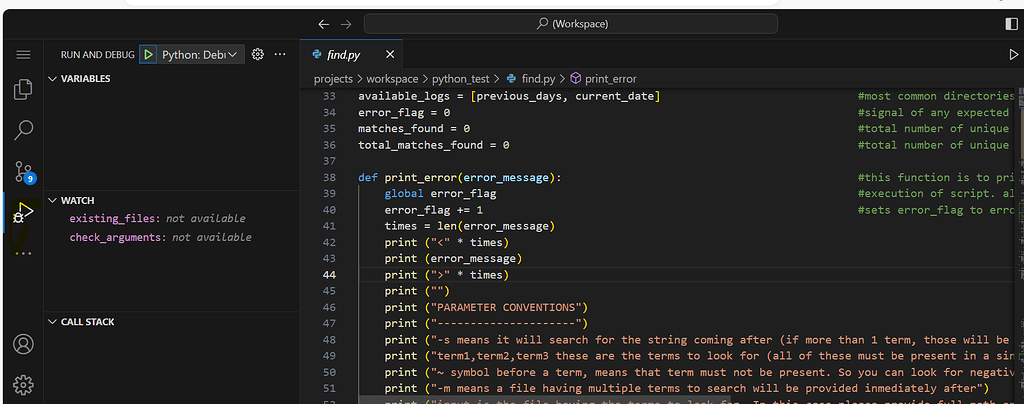Click the Workspace command center search box
Image resolution: width=1024 pixels, height=404 pixels.
(x=571, y=24)
